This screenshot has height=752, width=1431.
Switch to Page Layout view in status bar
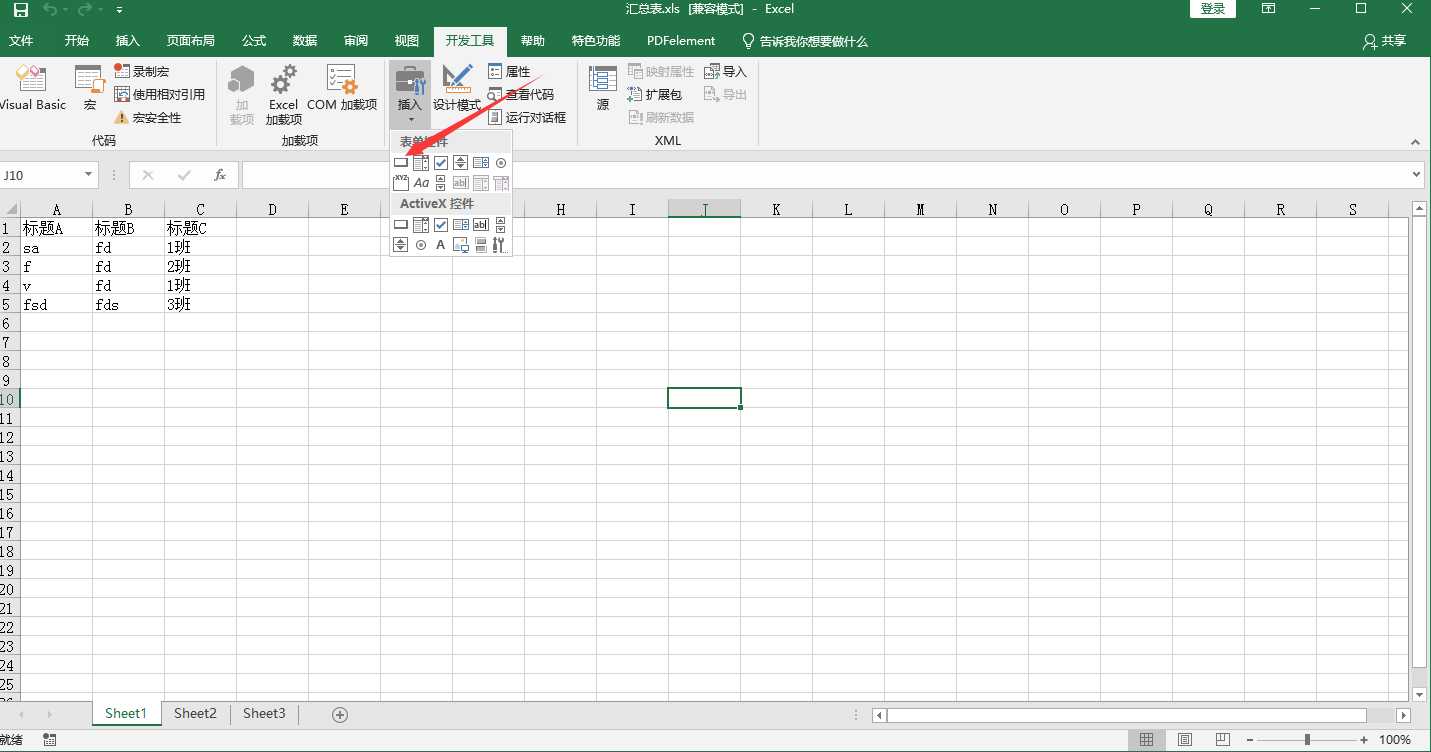click(x=1185, y=740)
